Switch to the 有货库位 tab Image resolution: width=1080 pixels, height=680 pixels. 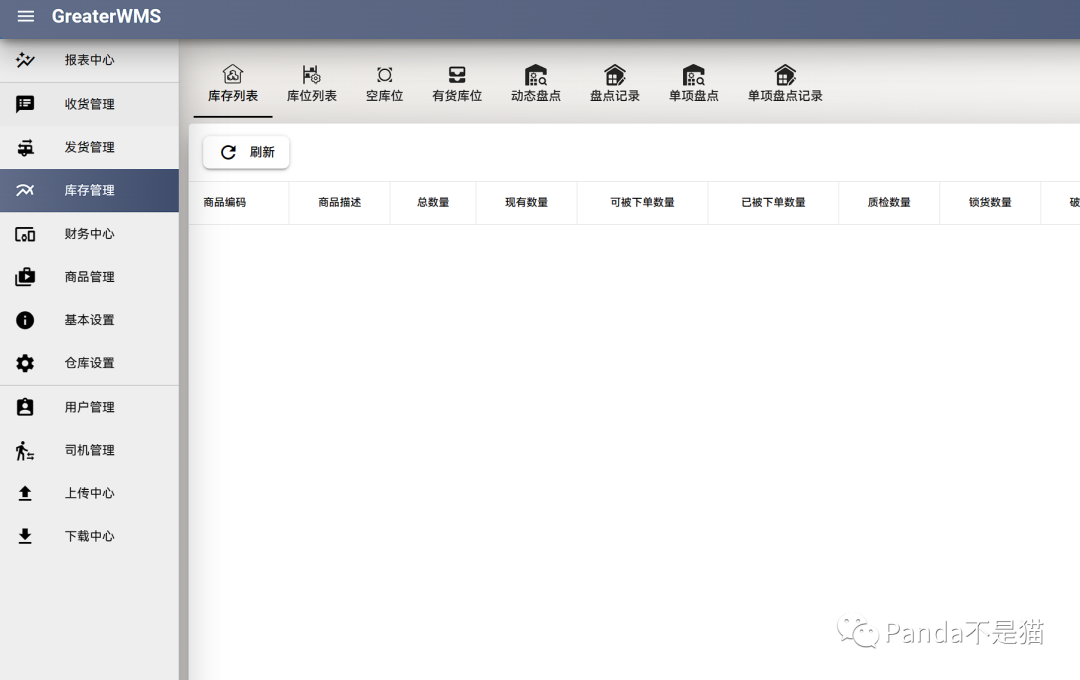pyautogui.click(x=457, y=83)
